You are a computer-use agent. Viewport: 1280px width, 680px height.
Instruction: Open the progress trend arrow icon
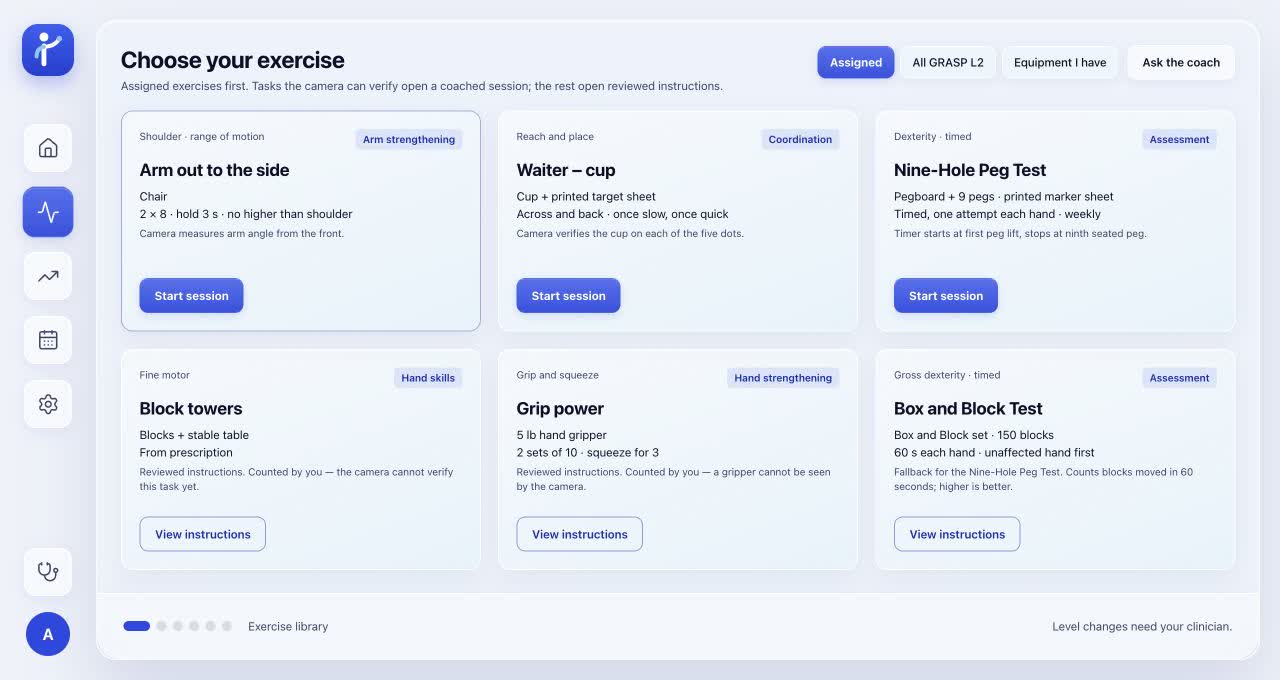(48, 276)
